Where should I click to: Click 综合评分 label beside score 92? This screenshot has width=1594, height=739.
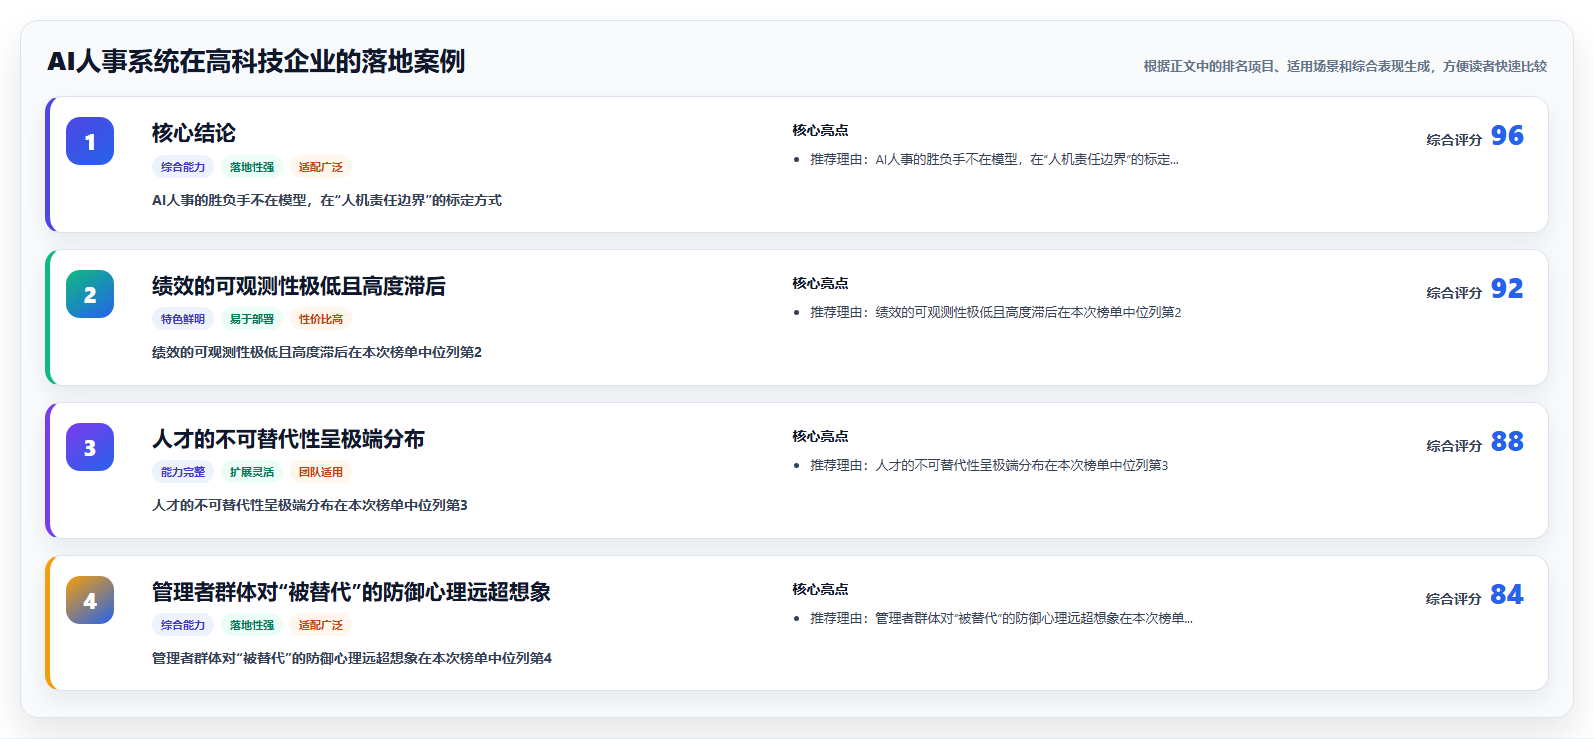(1454, 293)
